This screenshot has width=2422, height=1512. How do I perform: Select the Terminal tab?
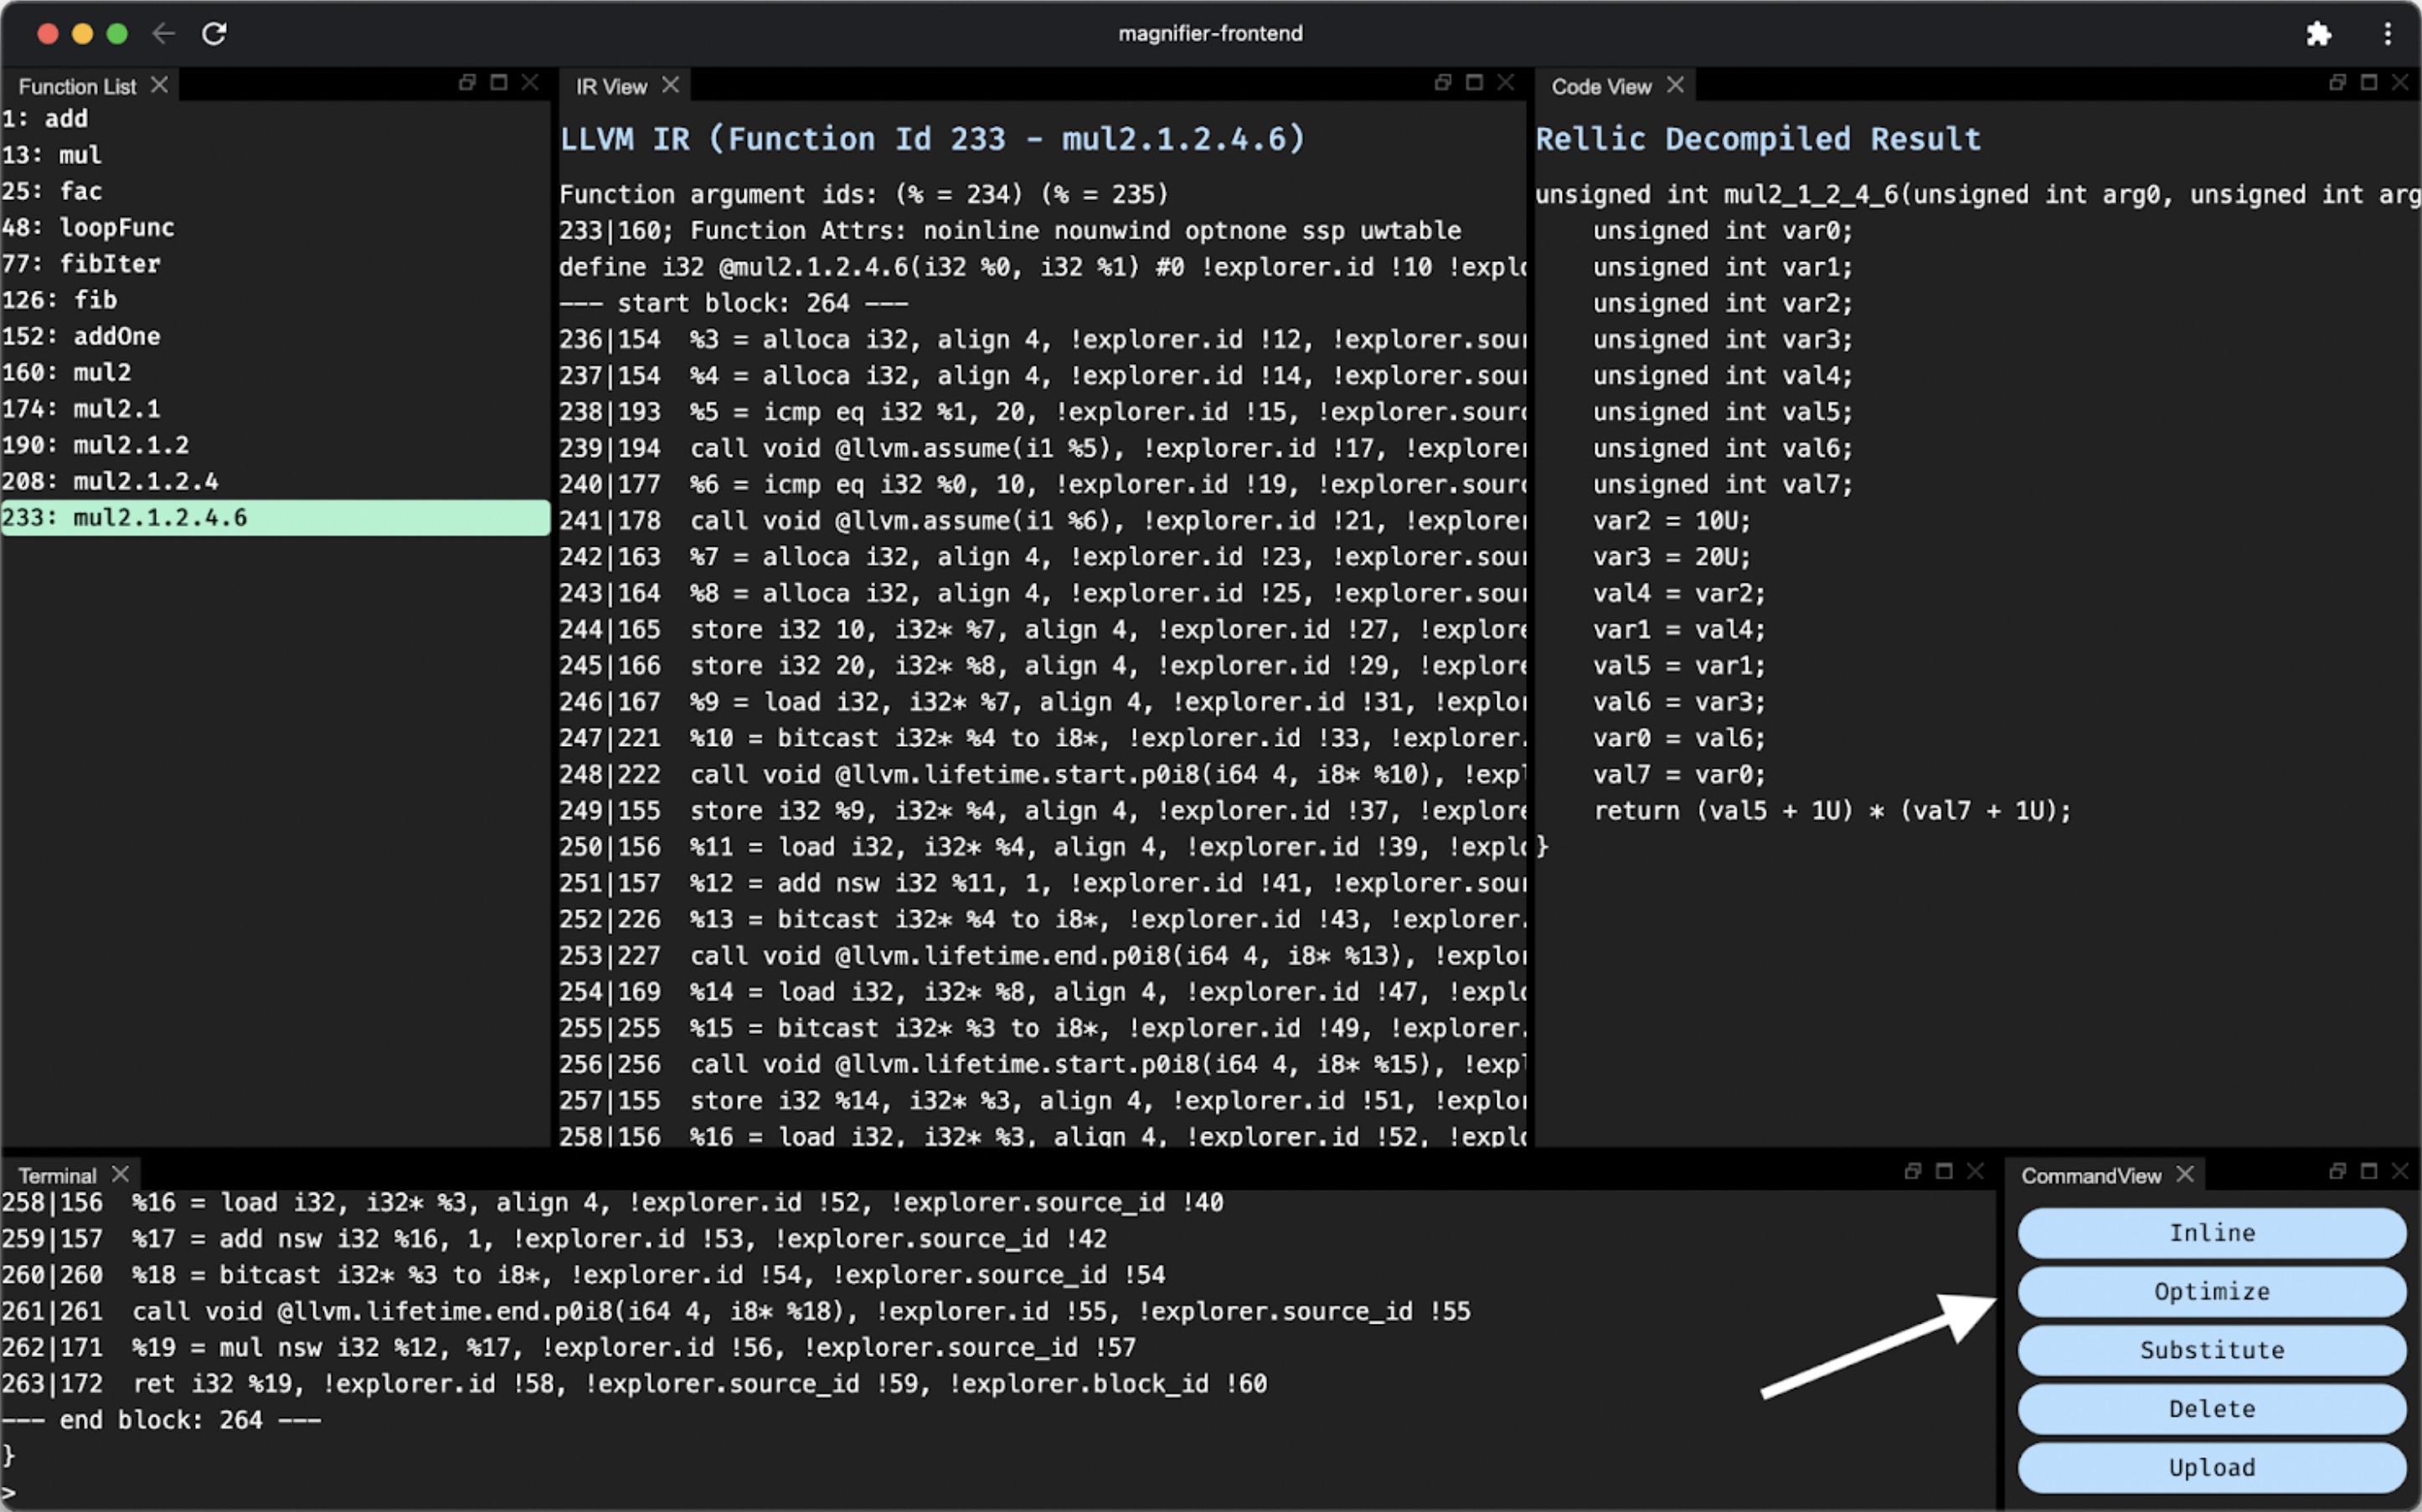(57, 1176)
